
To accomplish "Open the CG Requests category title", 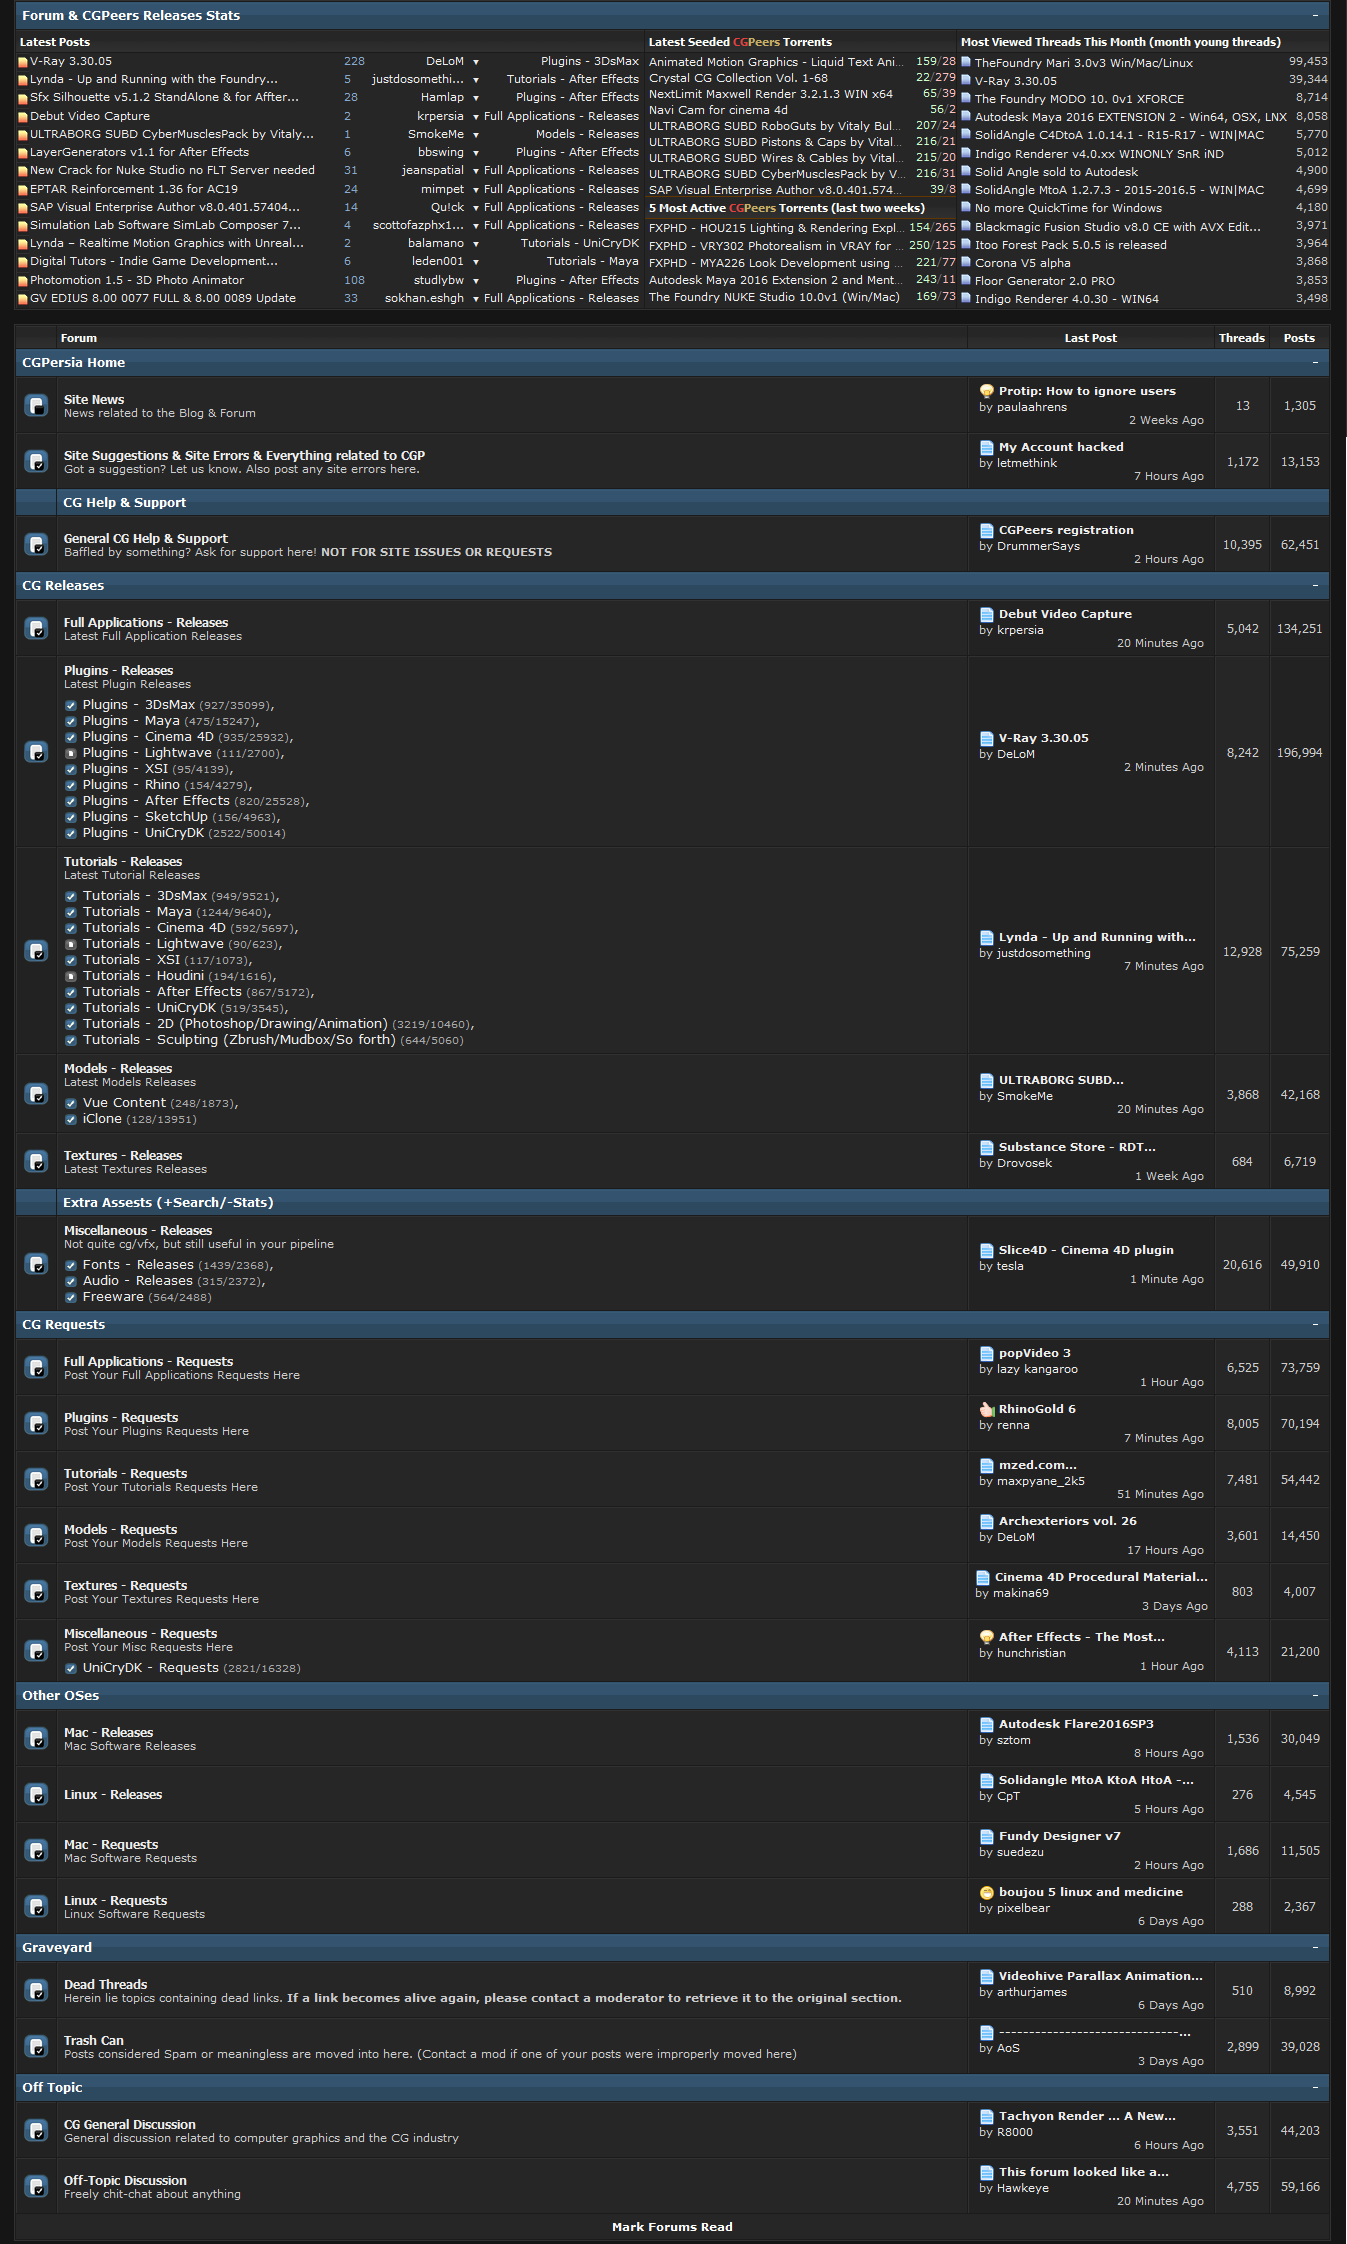I will [63, 1324].
